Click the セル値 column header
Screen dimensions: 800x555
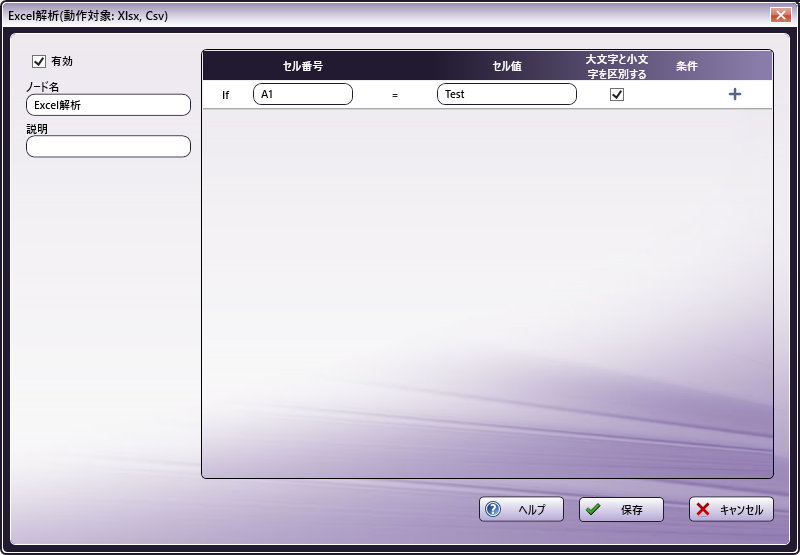(x=507, y=66)
